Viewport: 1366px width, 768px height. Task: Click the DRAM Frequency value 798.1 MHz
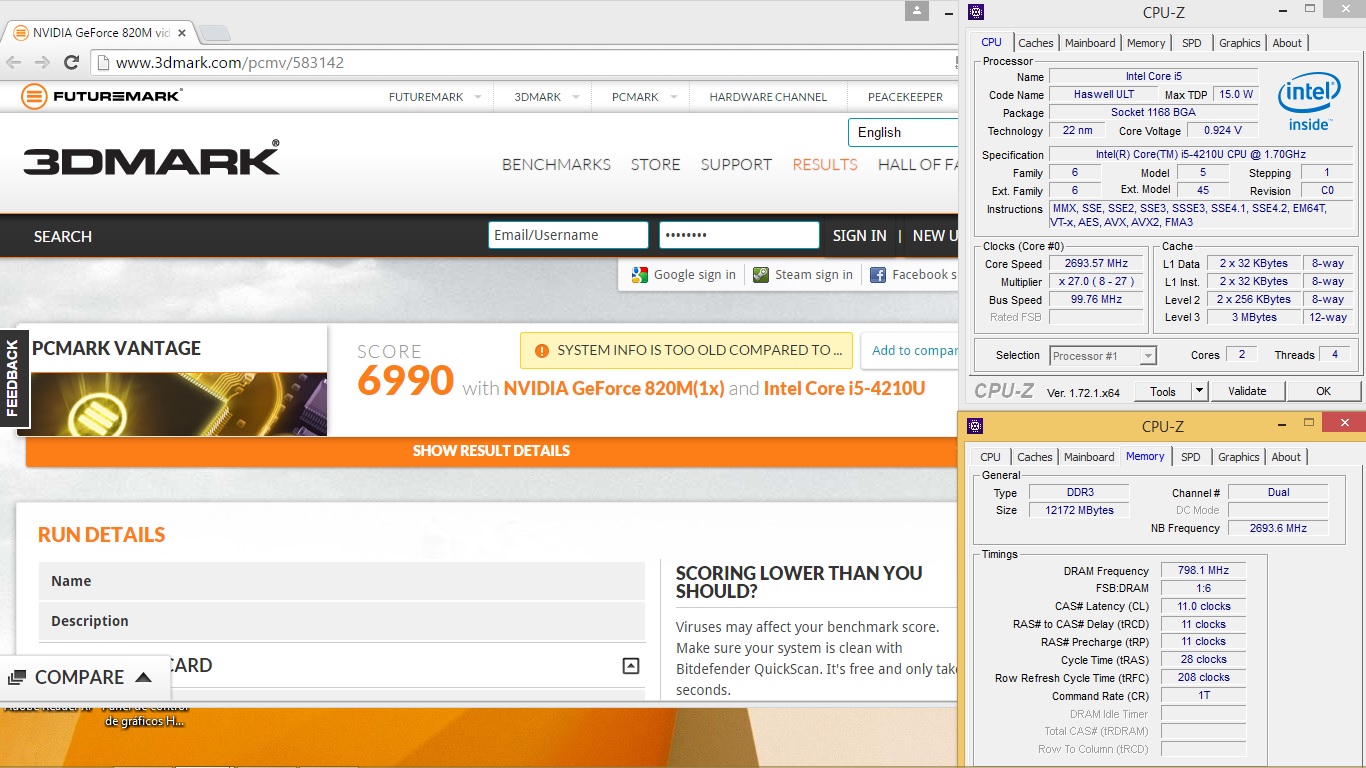[1203, 570]
